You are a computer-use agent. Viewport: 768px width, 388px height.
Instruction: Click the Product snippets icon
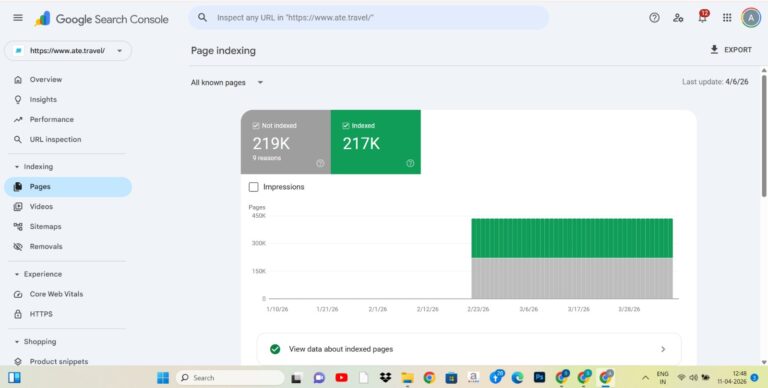(x=18, y=362)
